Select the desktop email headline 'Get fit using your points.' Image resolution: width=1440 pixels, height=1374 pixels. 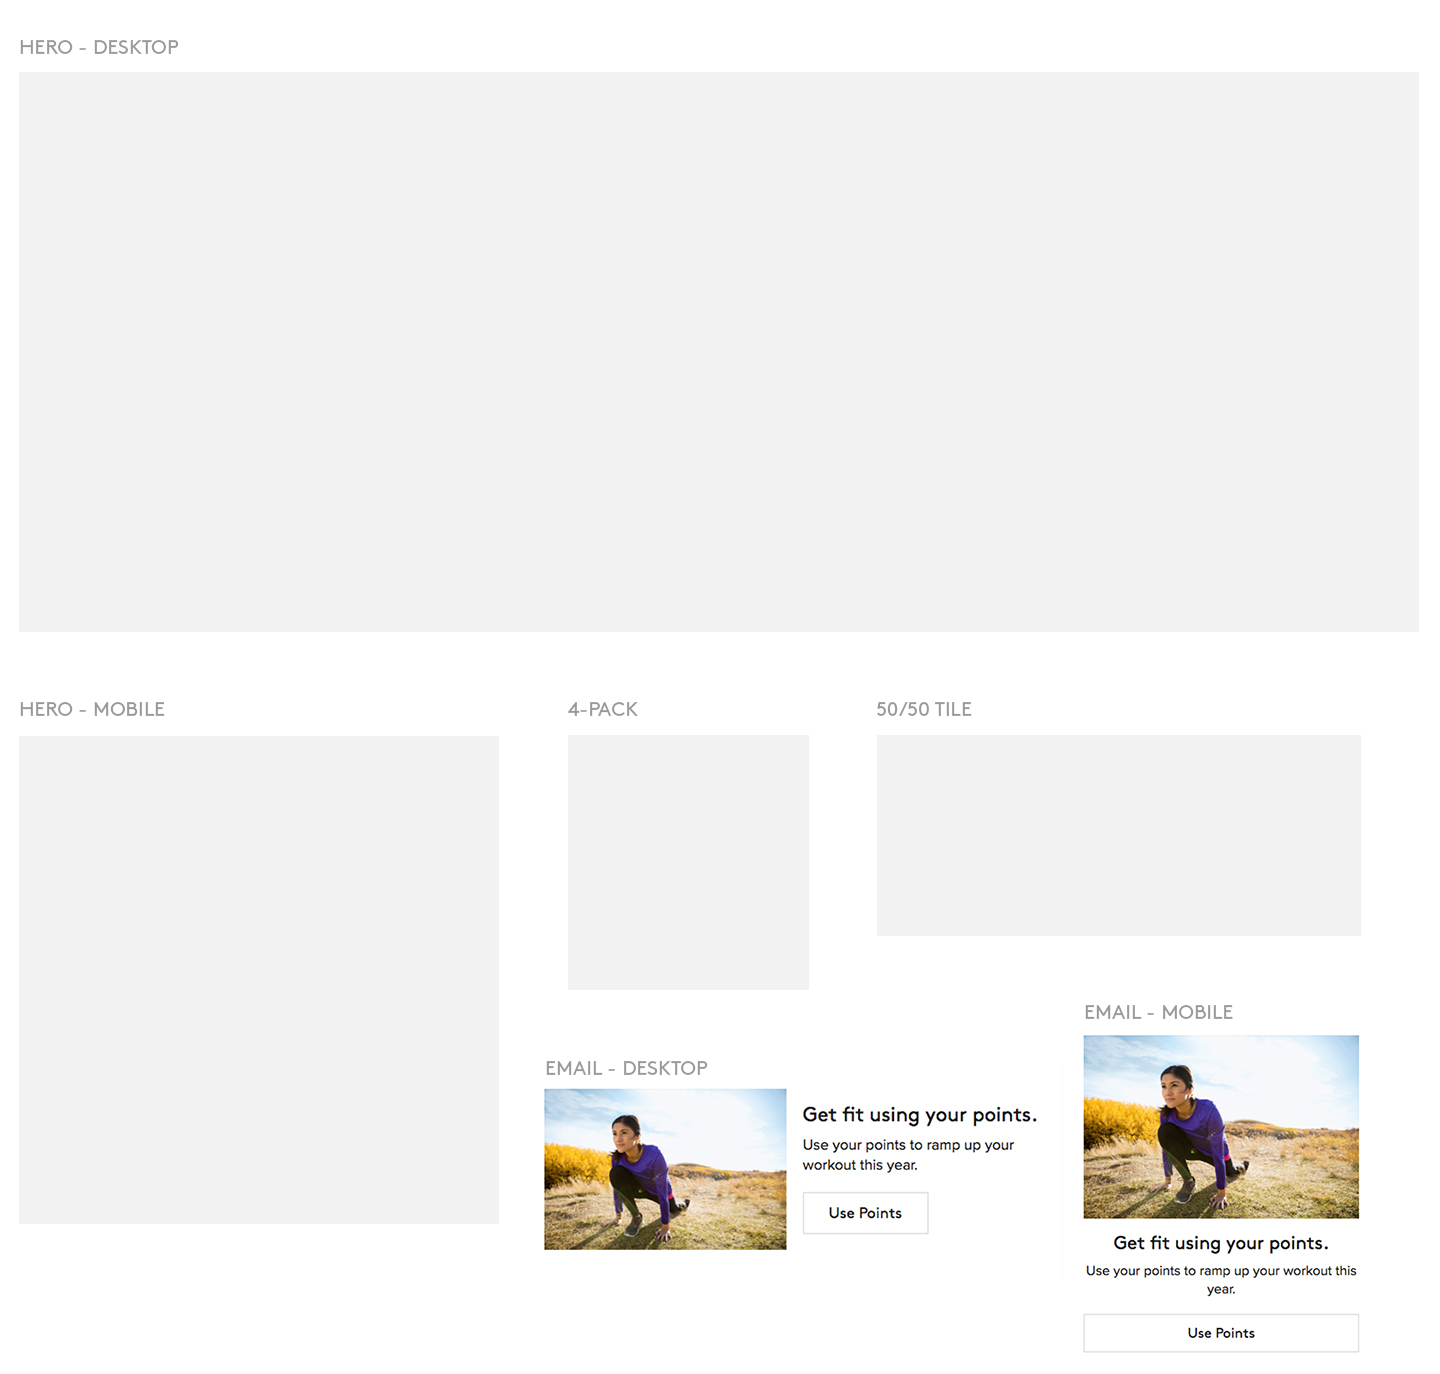[x=919, y=1115]
